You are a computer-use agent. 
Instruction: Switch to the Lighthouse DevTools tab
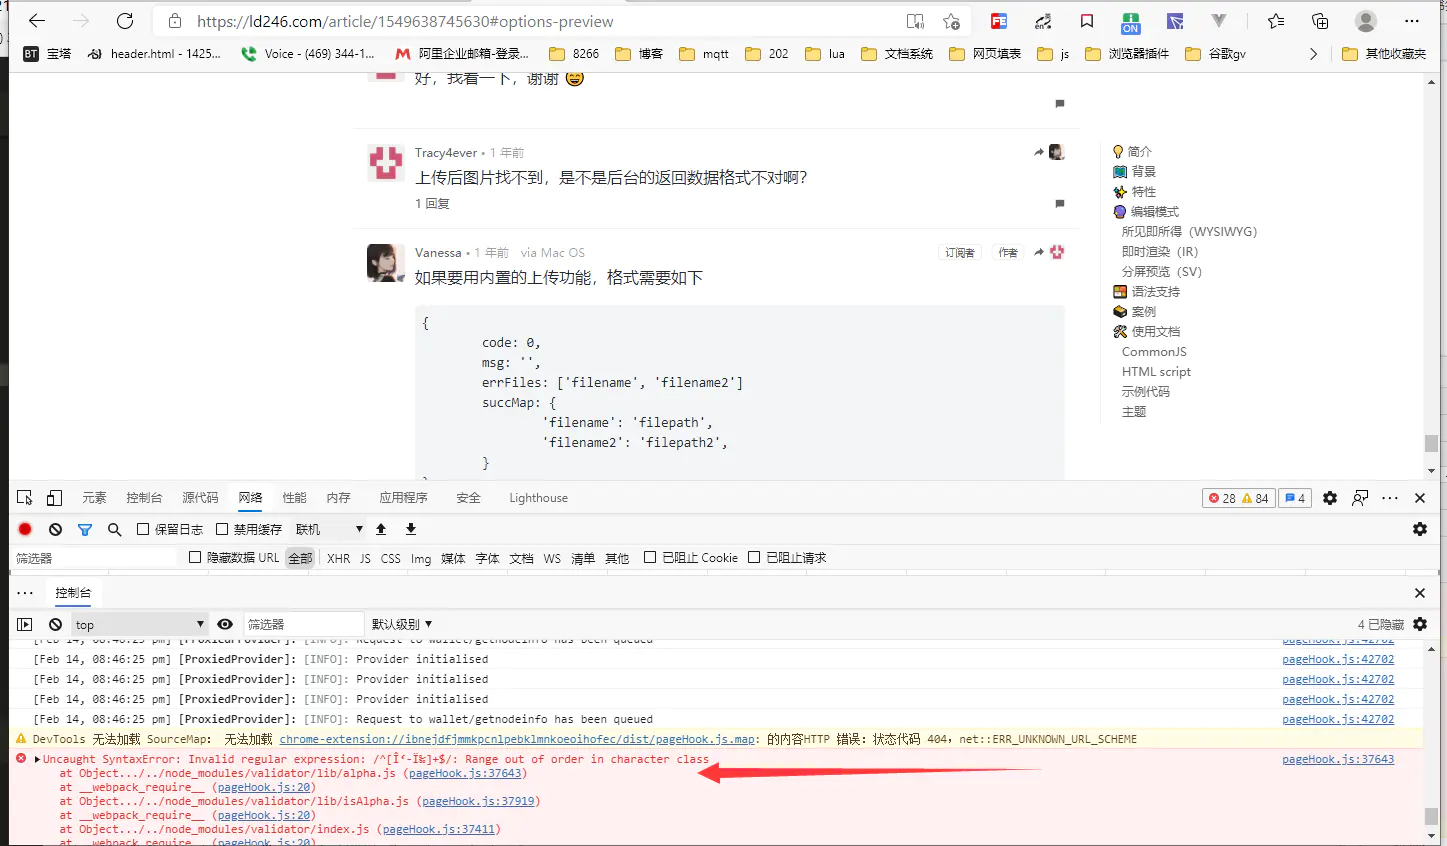tap(538, 497)
